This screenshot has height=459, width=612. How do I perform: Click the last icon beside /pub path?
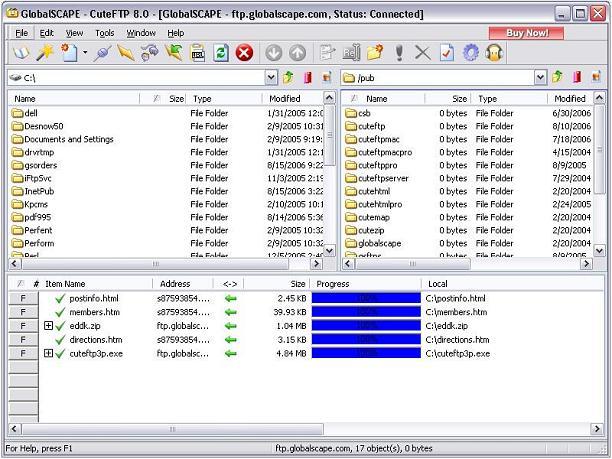[x=596, y=77]
